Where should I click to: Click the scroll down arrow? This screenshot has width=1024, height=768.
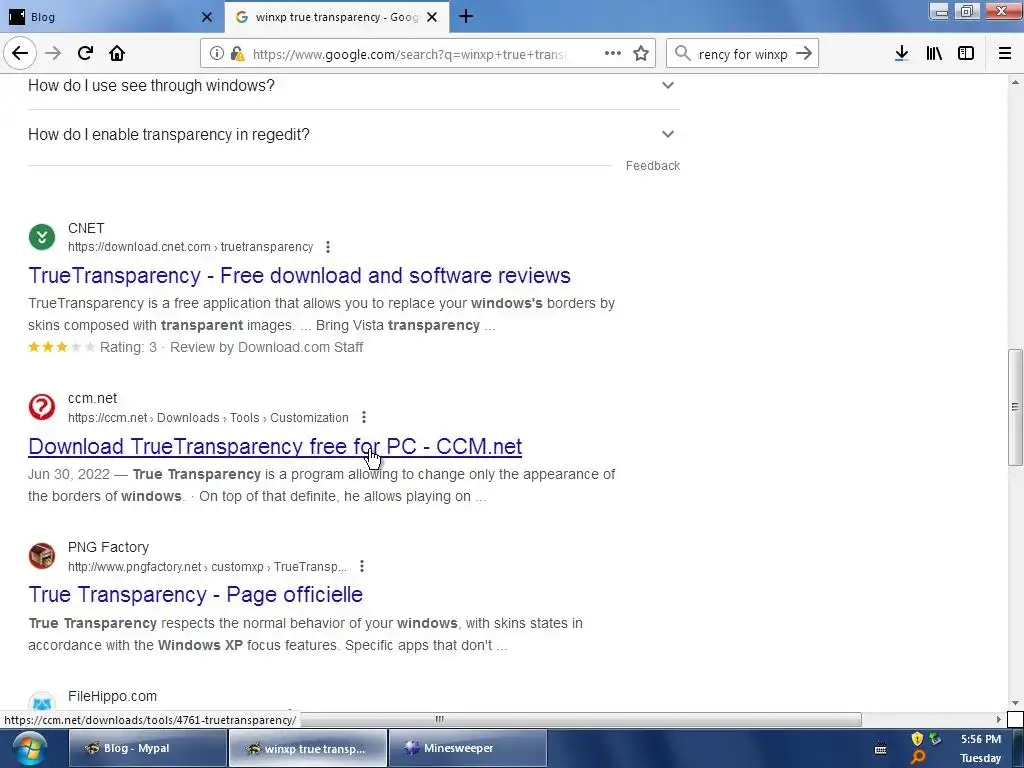[x=1015, y=703]
